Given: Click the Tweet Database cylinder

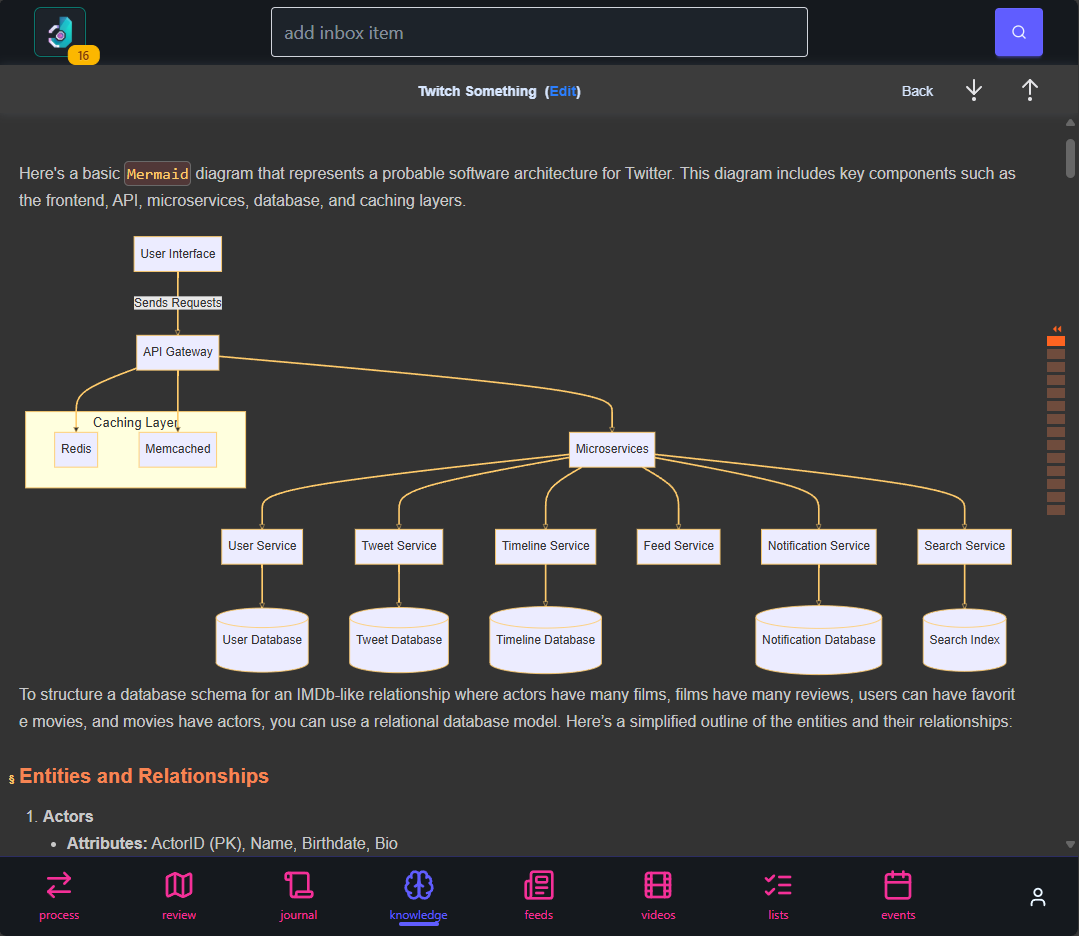Looking at the screenshot, I should click(399, 639).
